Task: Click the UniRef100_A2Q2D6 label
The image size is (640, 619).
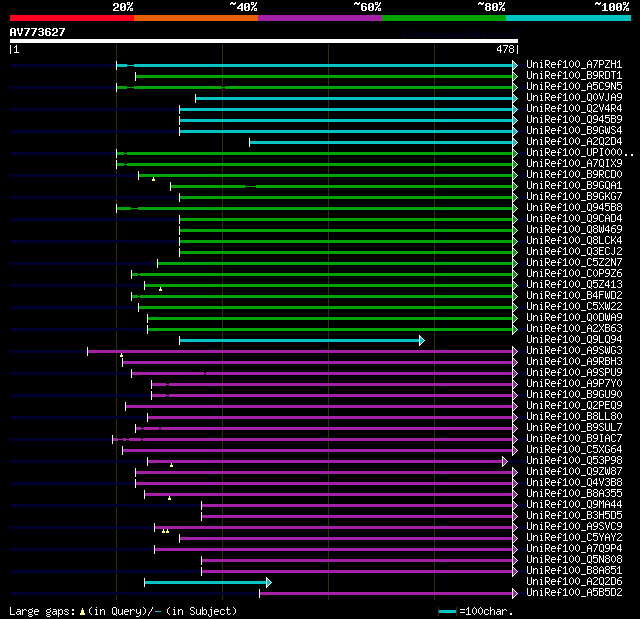Action: pos(574,582)
